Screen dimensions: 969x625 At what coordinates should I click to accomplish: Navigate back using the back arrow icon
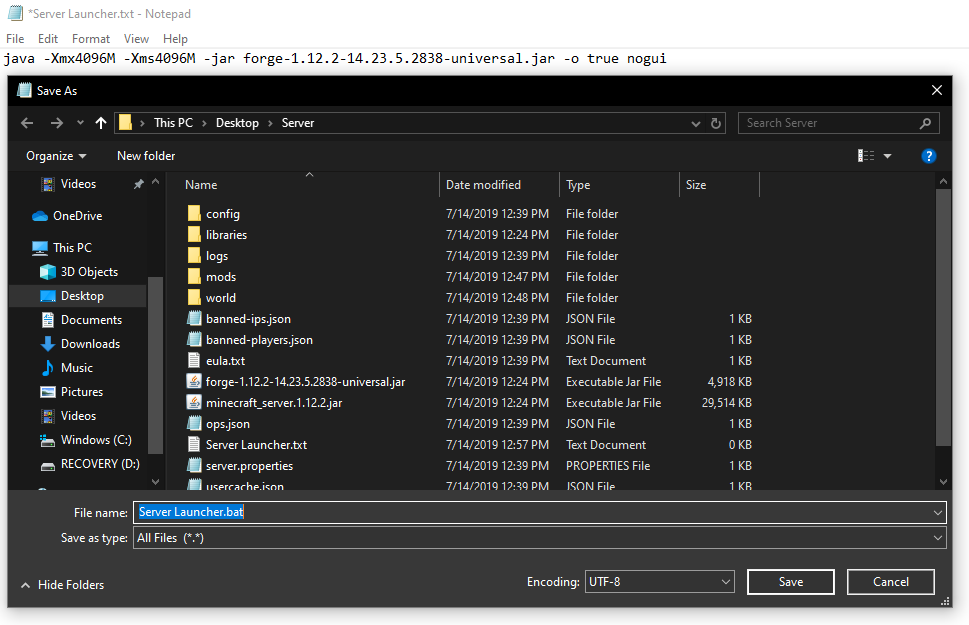pyautogui.click(x=26, y=122)
